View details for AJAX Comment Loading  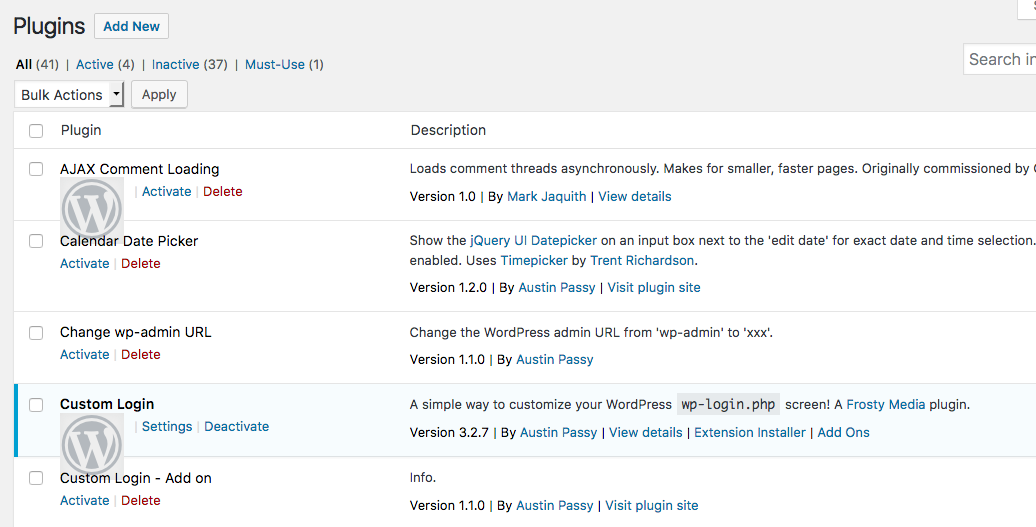[x=635, y=196]
